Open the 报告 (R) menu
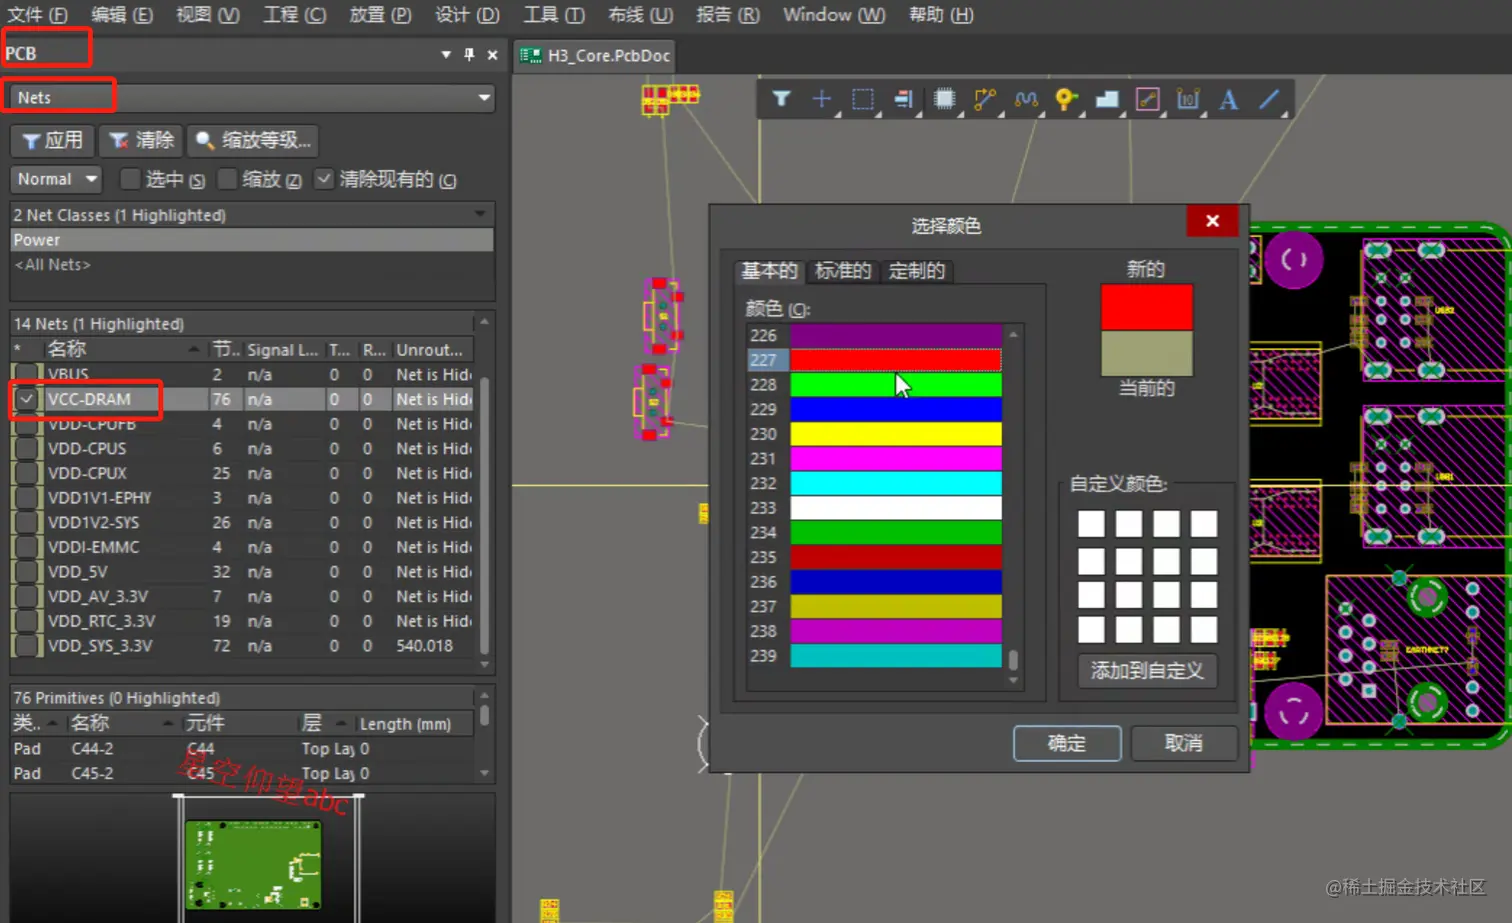 pos(728,15)
